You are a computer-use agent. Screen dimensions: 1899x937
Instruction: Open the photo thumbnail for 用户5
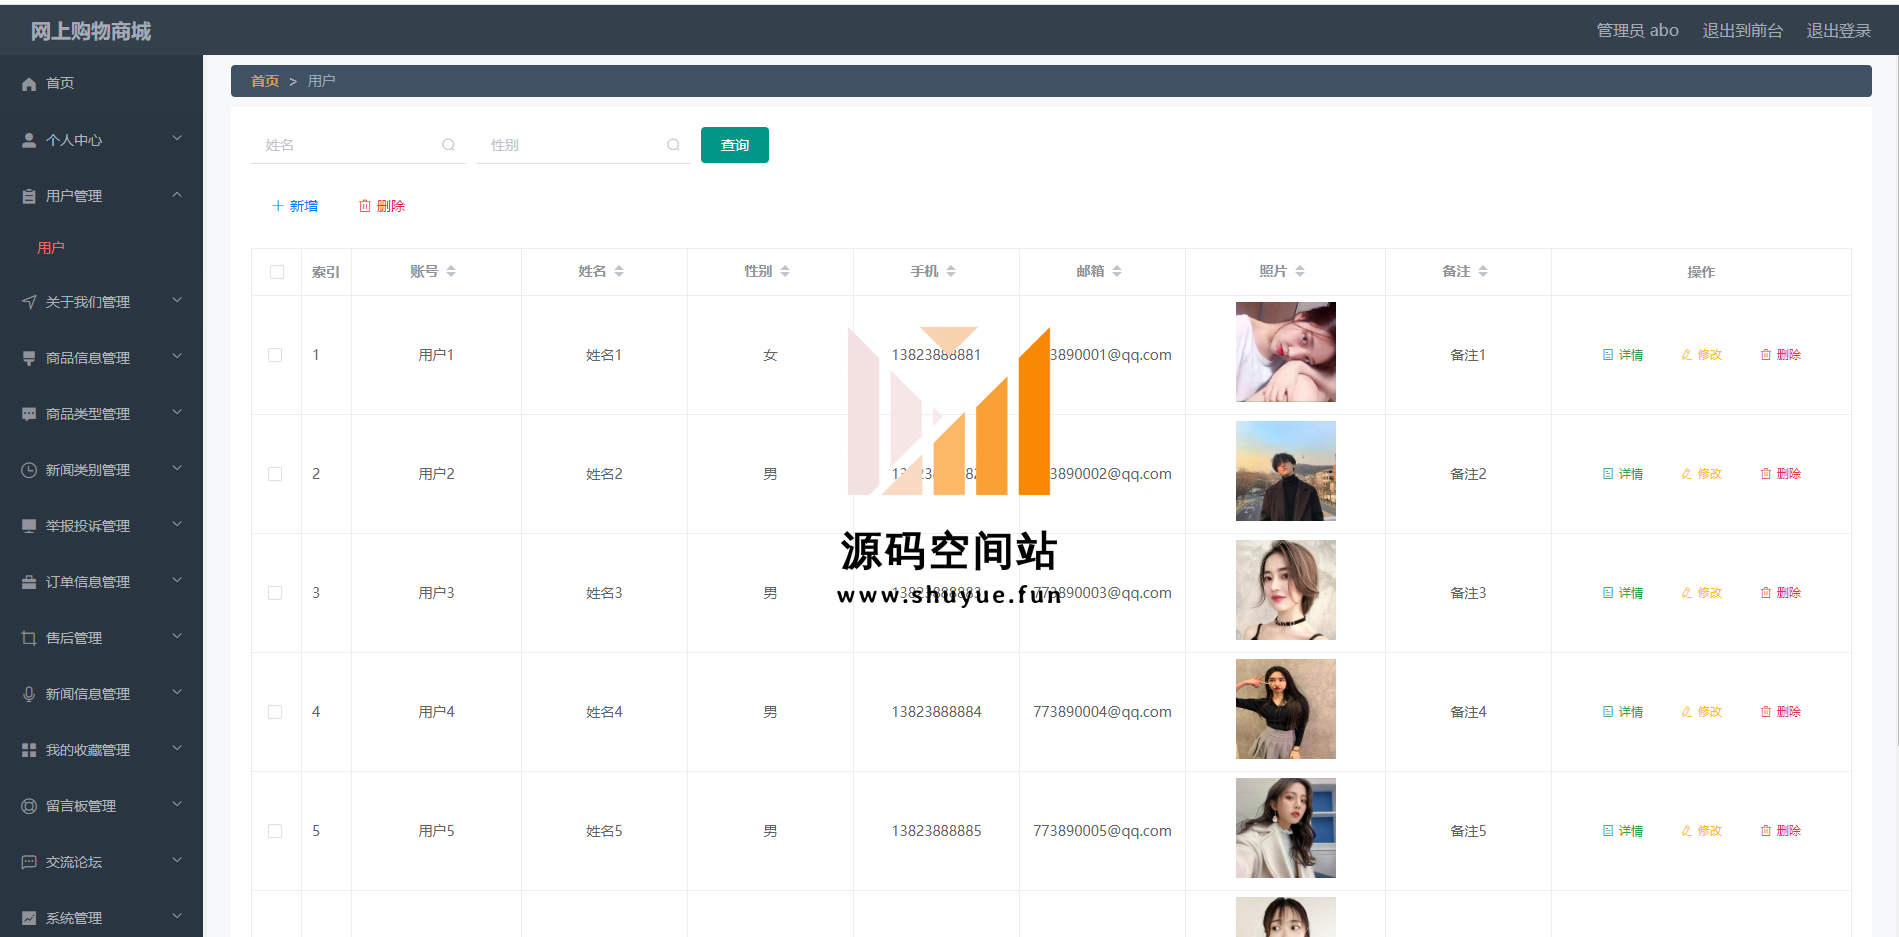coord(1286,828)
